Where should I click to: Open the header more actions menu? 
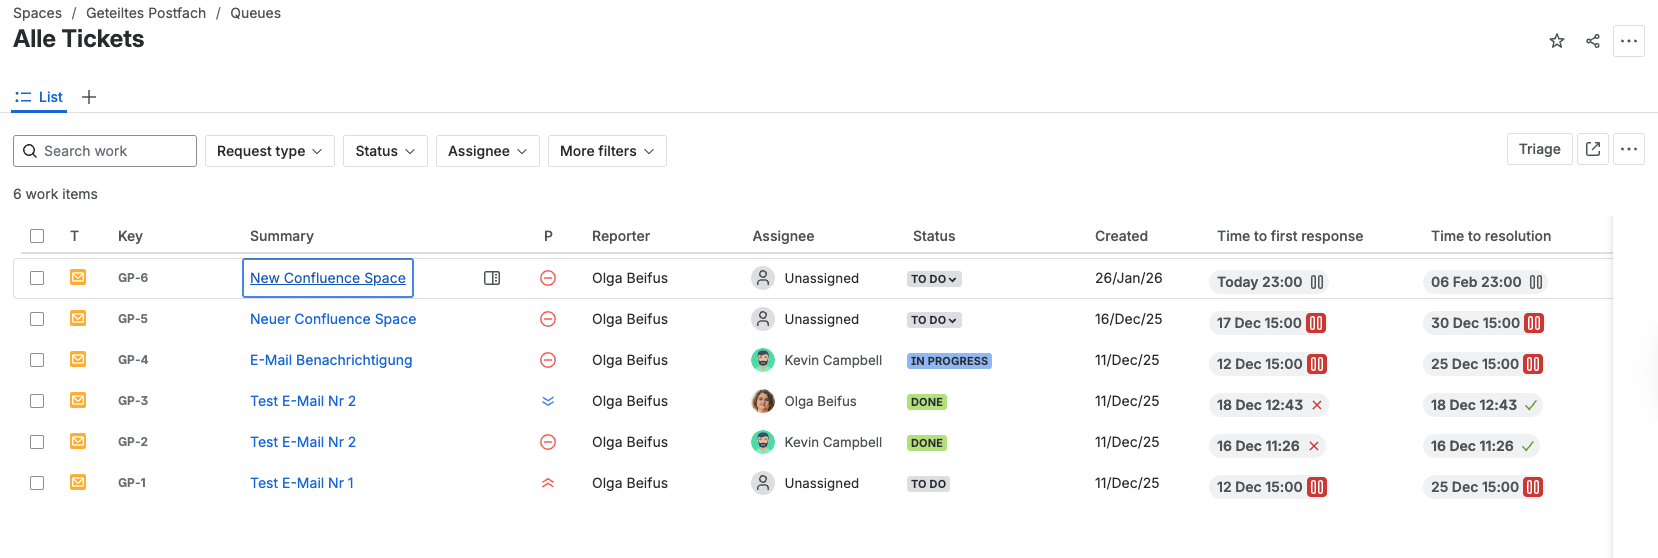(1629, 41)
